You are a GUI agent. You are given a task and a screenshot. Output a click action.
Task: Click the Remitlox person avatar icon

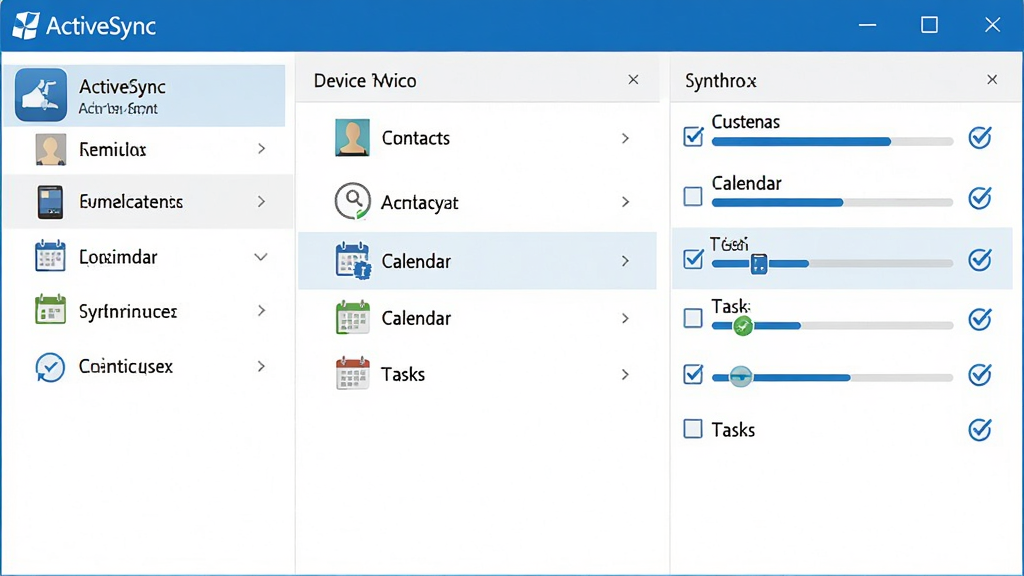pos(50,149)
